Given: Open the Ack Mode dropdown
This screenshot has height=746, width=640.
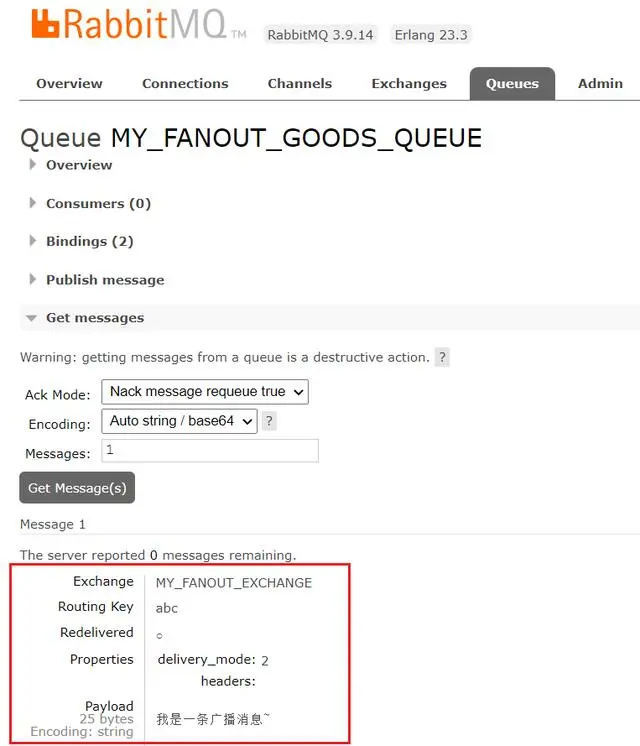Looking at the screenshot, I should (205, 392).
